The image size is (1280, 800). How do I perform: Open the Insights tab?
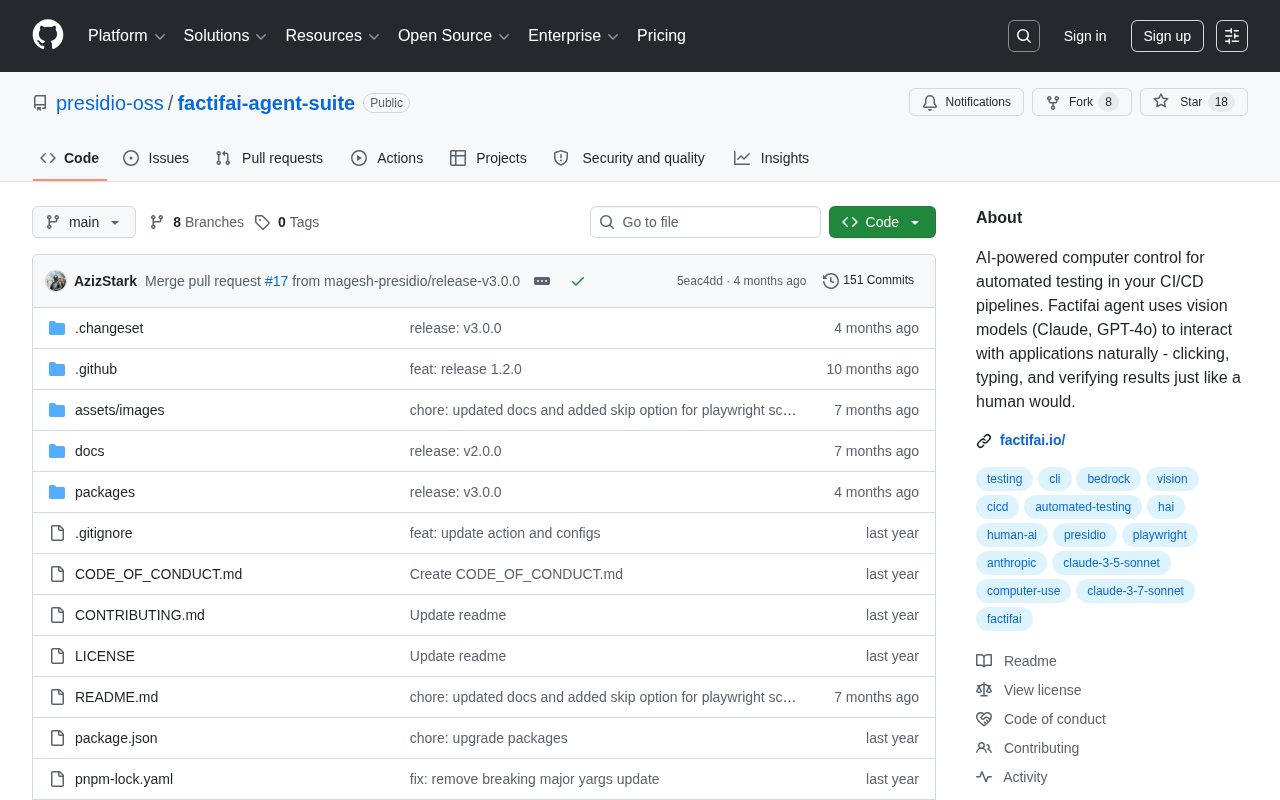click(771, 158)
